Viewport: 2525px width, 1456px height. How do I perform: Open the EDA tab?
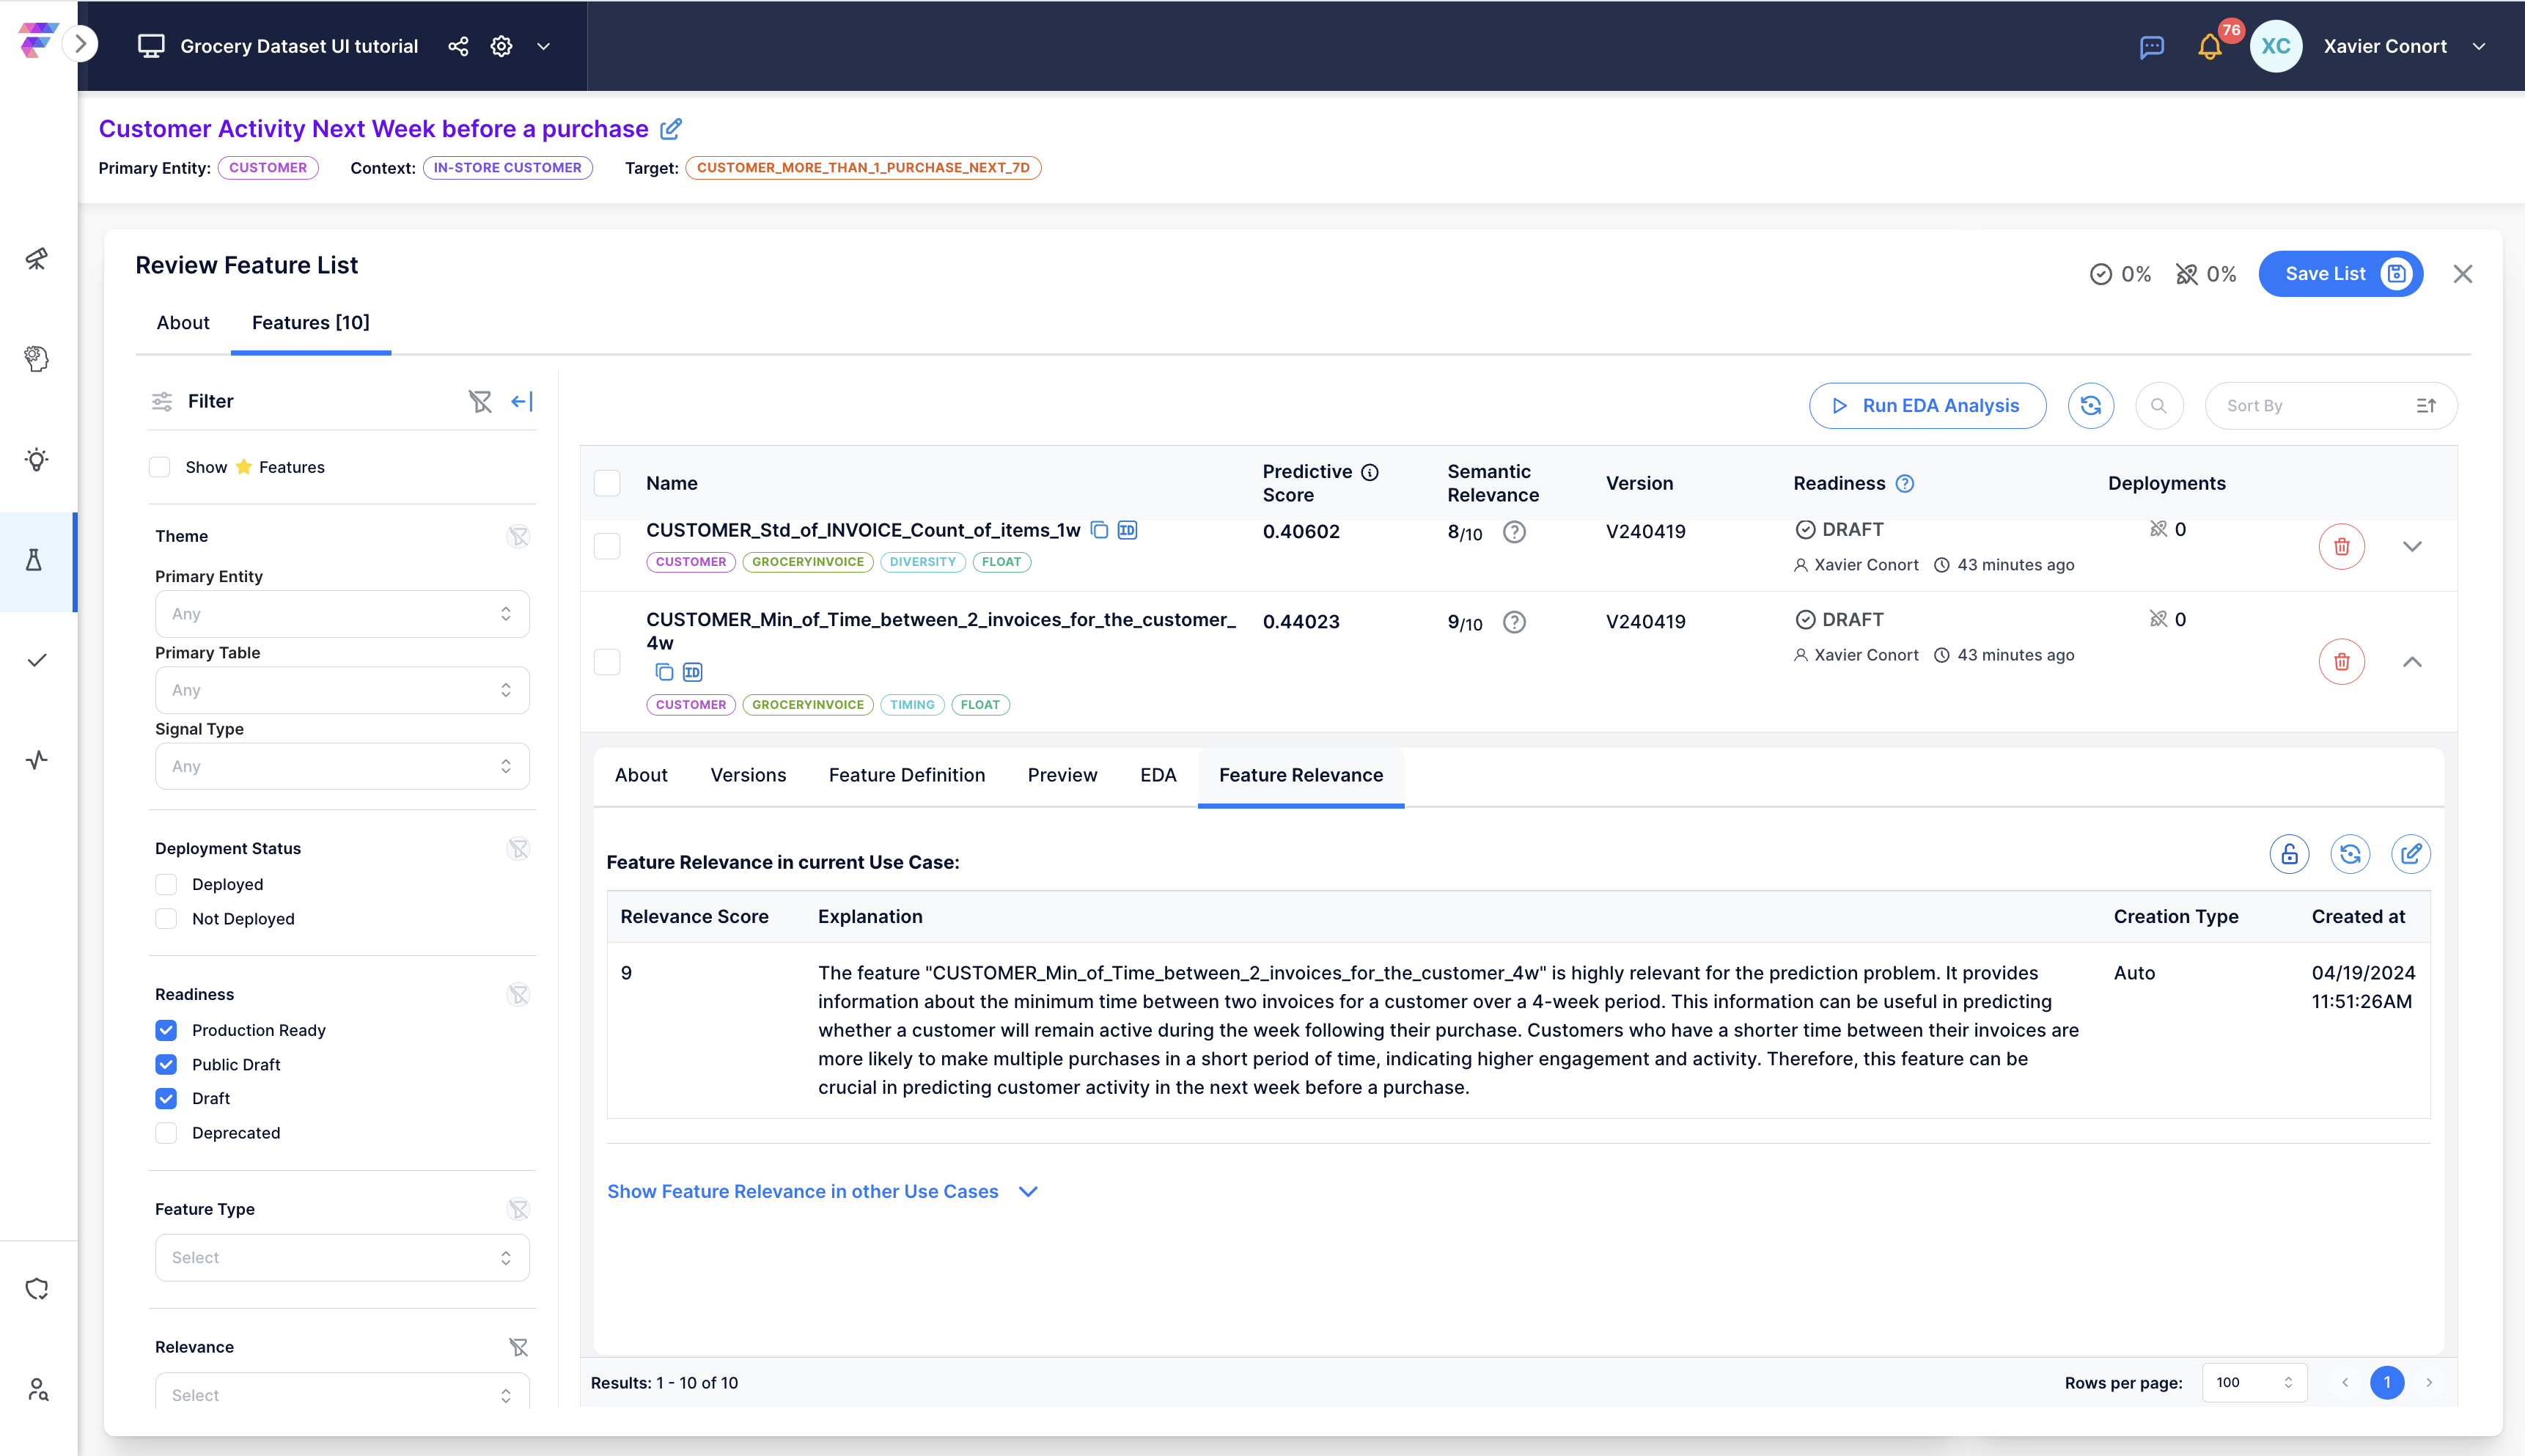[1158, 776]
